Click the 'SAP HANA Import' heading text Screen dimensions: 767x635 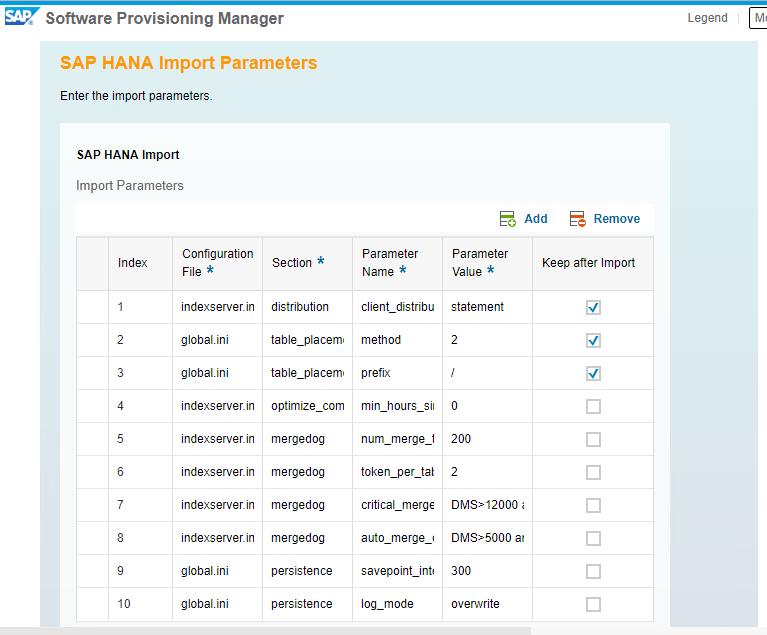tap(128, 155)
